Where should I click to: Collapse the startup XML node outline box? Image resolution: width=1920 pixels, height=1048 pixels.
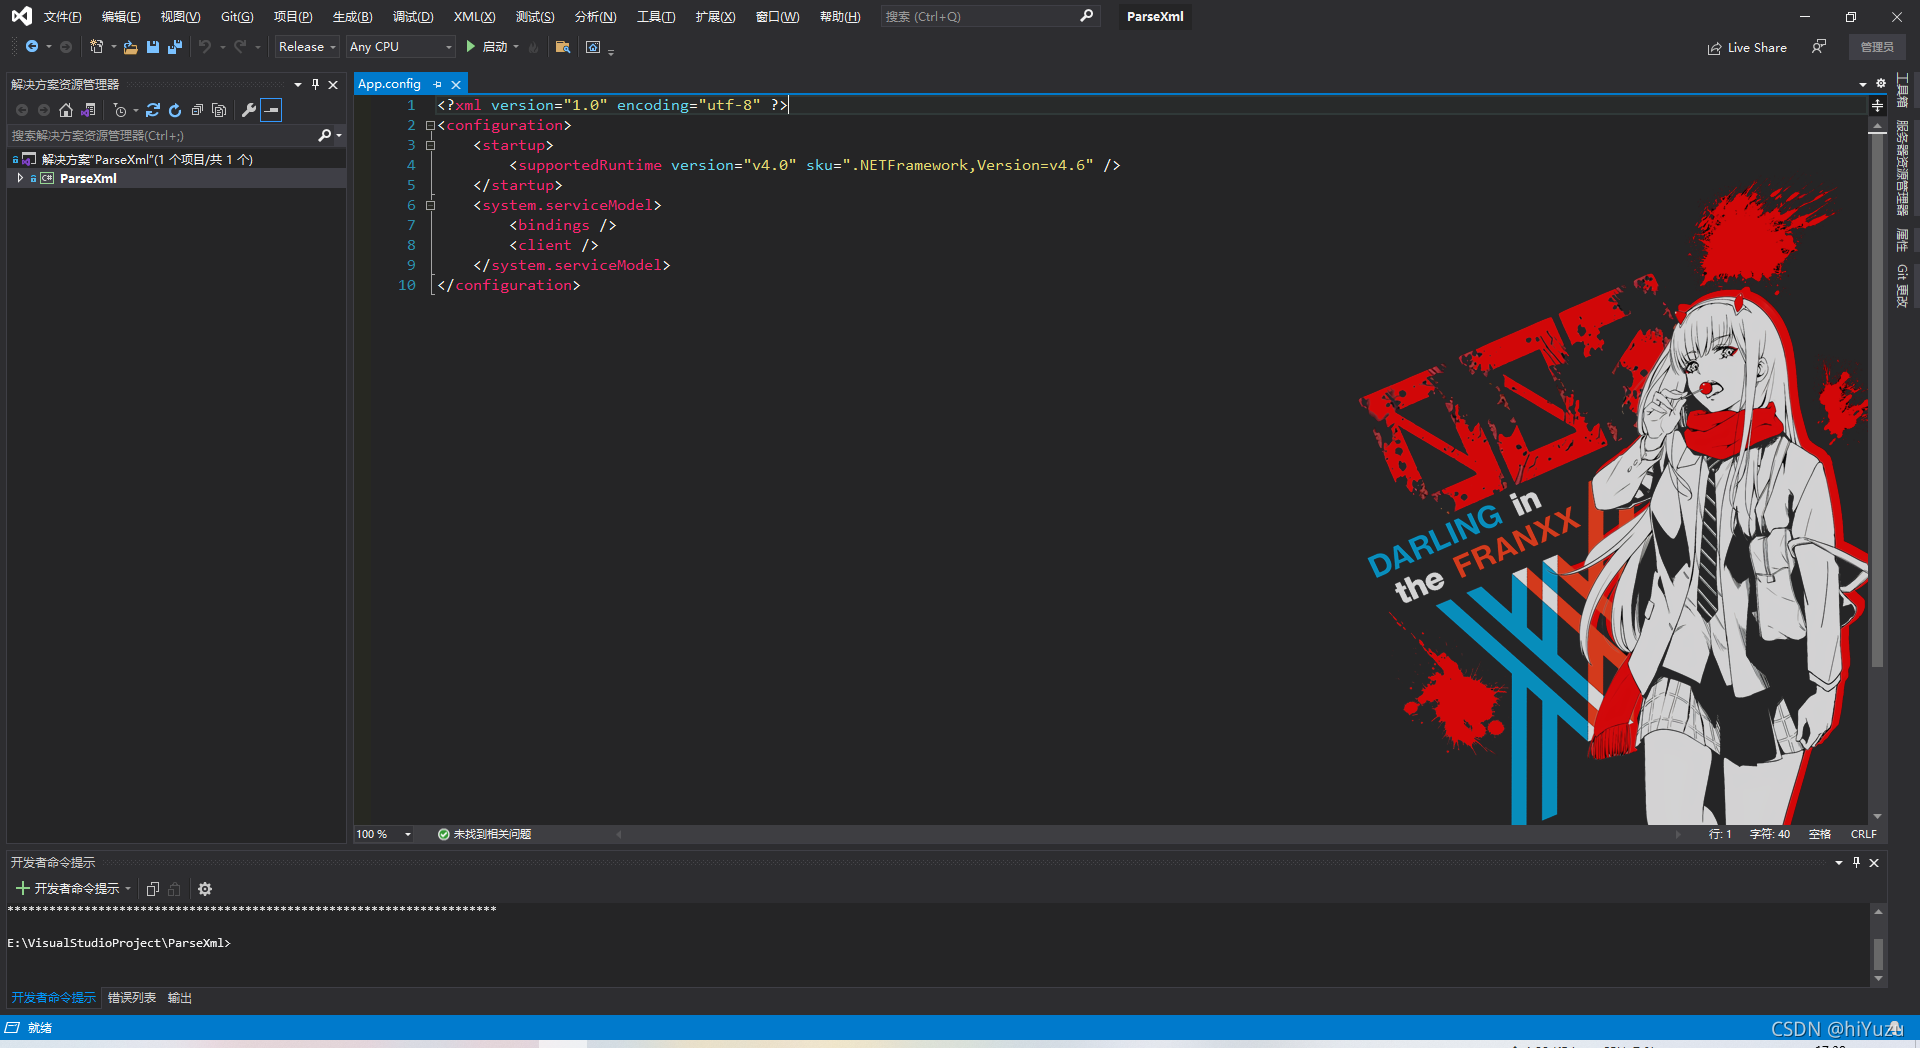pos(430,146)
